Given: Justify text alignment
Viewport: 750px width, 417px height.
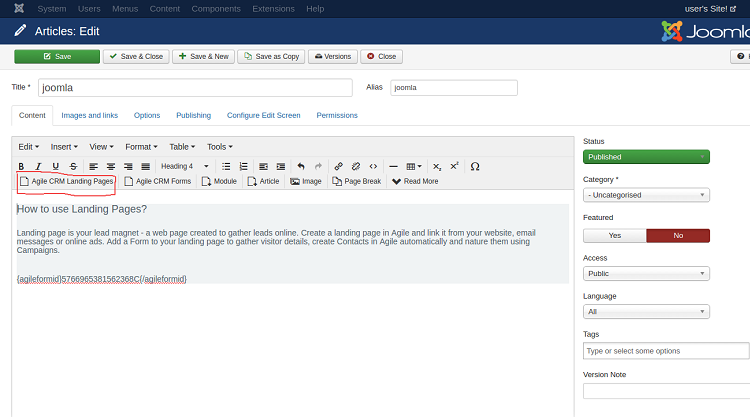Looking at the screenshot, I should [145, 166].
